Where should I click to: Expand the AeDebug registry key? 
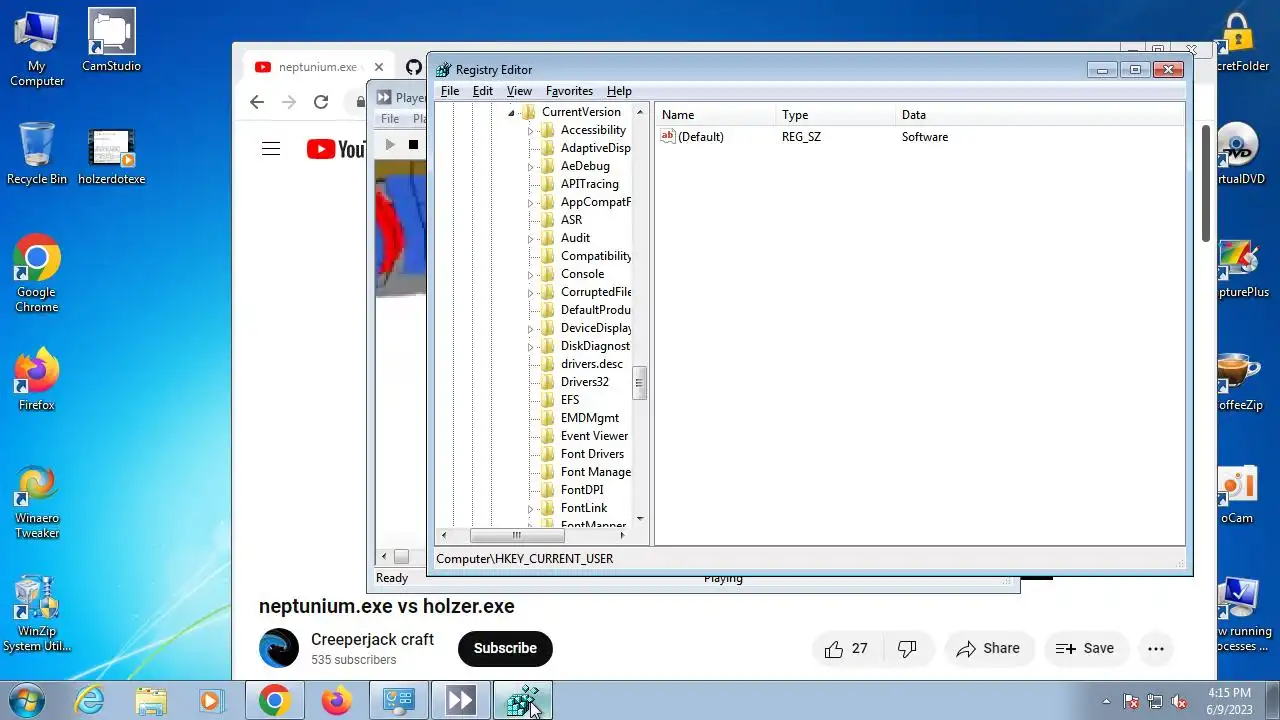[x=531, y=167]
